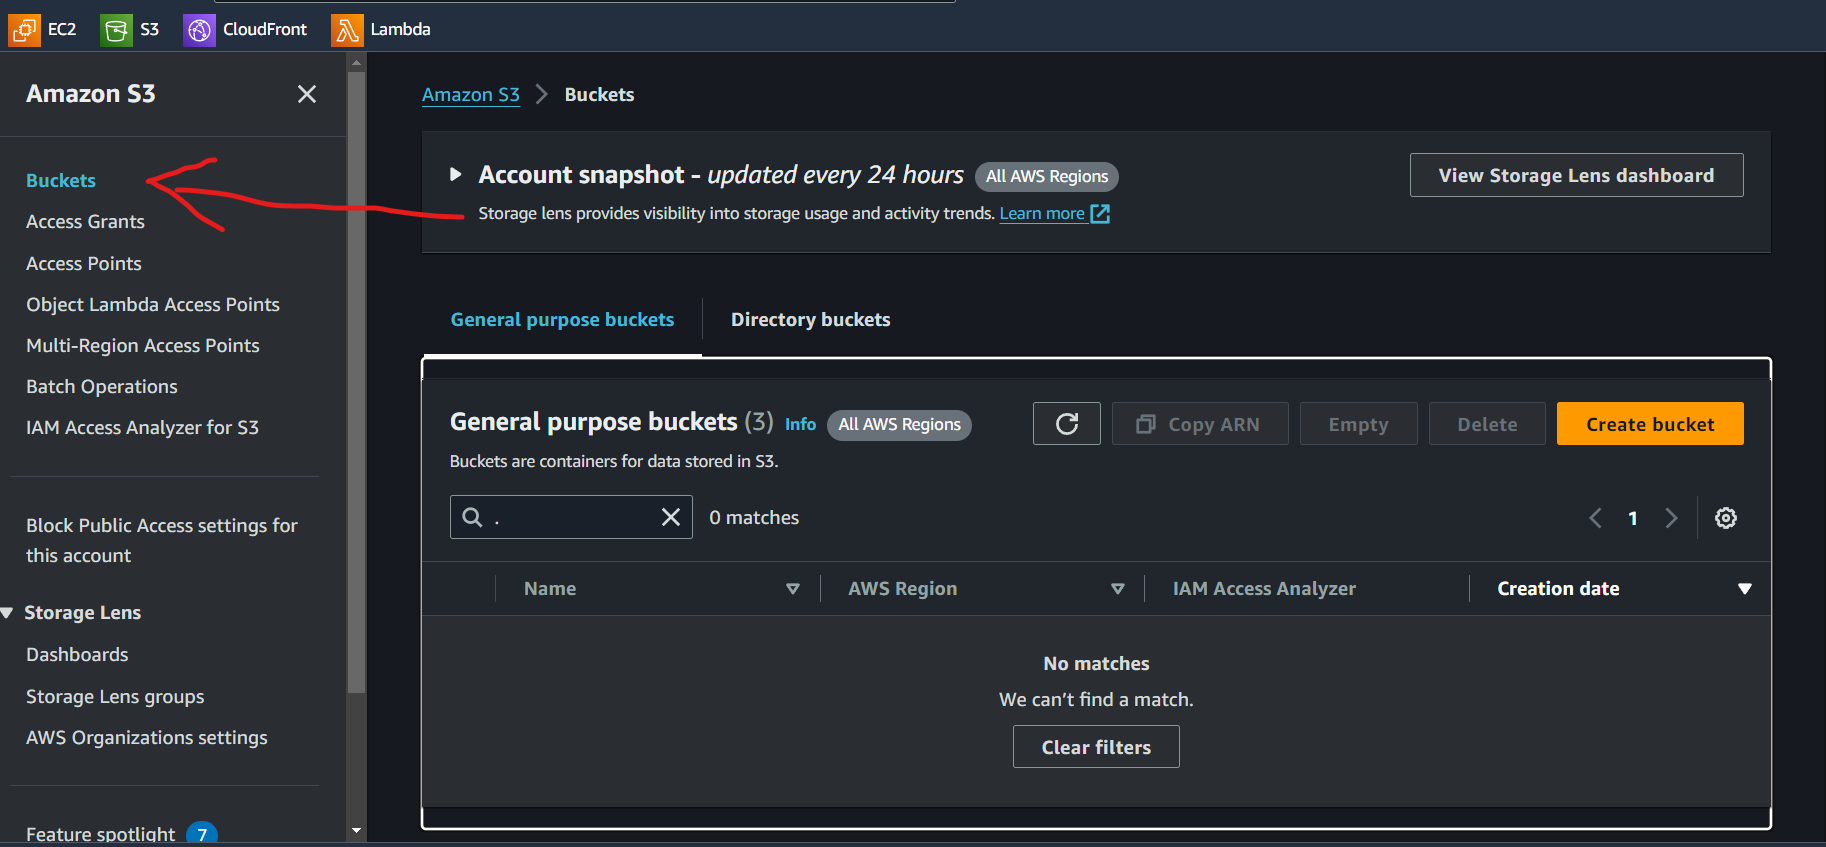Open the S3 service shortcut icon

tap(116, 30)
